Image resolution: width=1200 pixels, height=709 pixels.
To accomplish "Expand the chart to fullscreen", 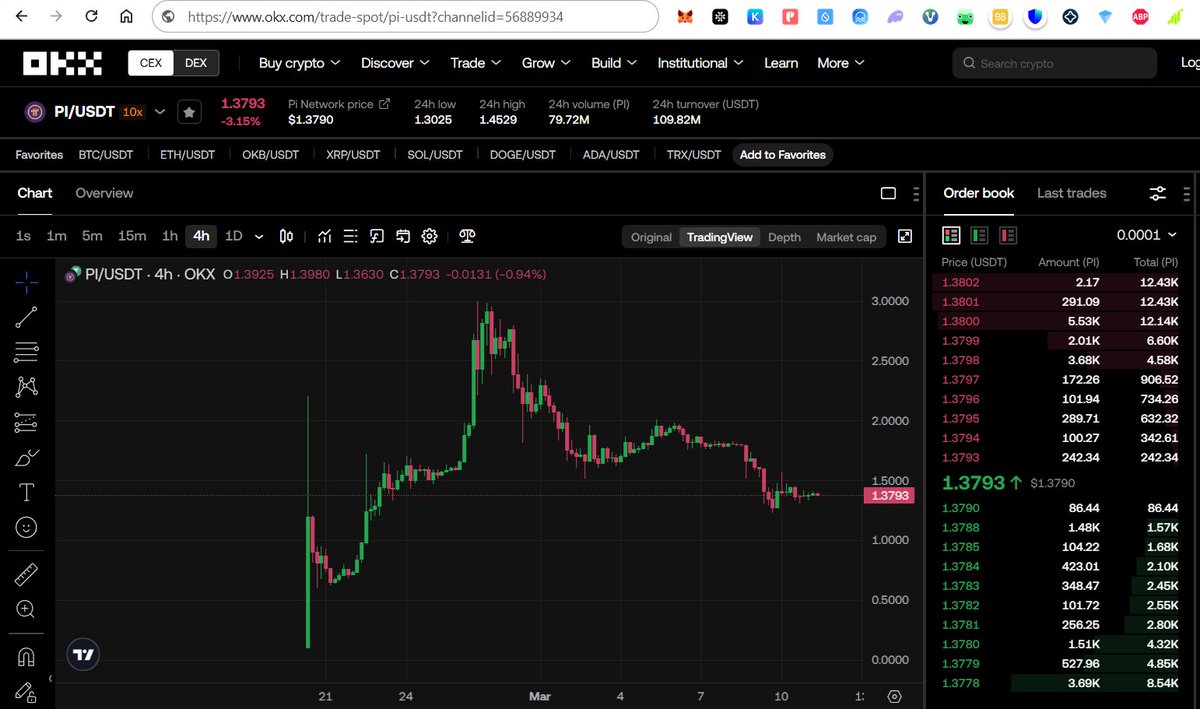I will coord(905,236).
